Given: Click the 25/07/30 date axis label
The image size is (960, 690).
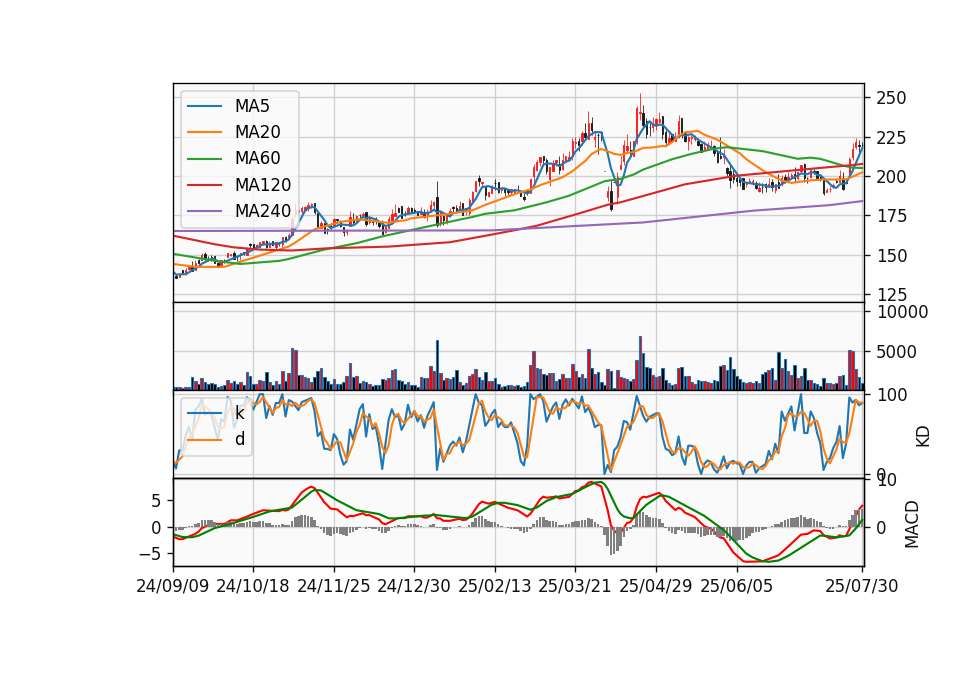Looking at the screenshot, I should (862, 586).
